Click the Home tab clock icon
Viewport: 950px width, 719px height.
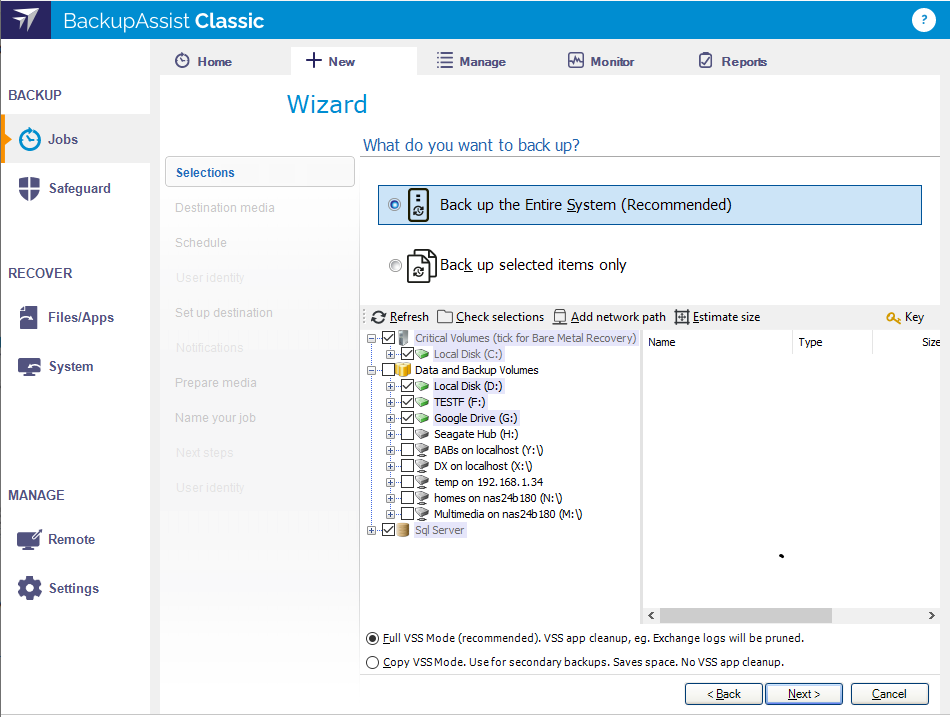point(182,61)
